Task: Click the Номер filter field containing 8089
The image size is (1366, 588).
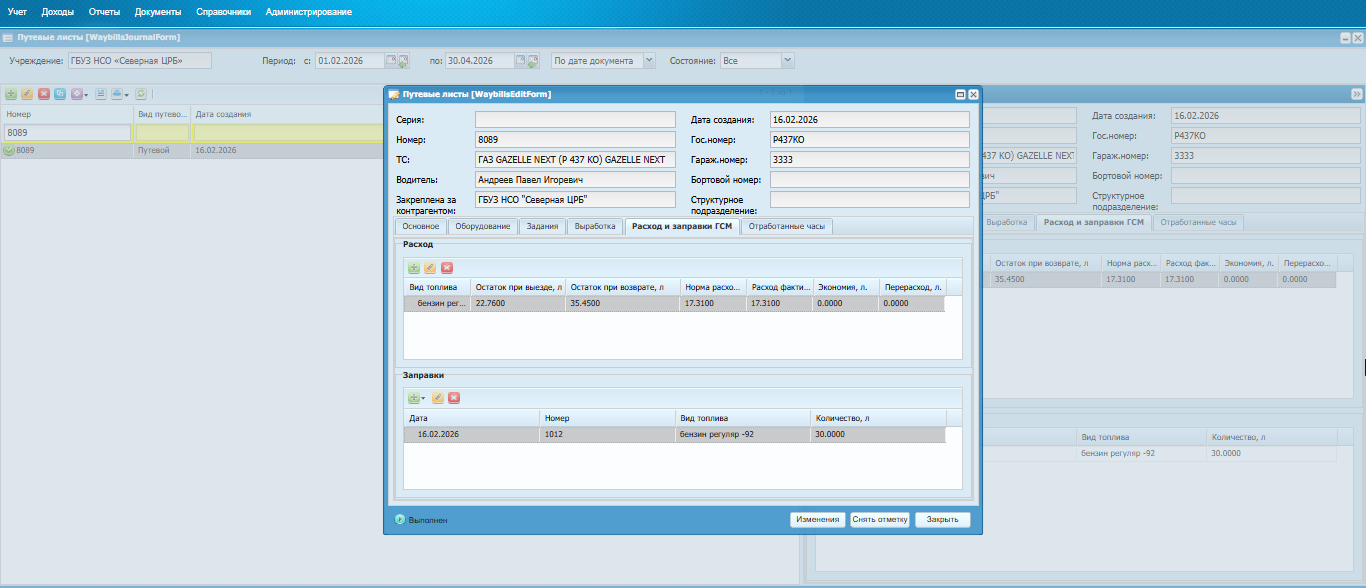Action: [x=67, y=132]
